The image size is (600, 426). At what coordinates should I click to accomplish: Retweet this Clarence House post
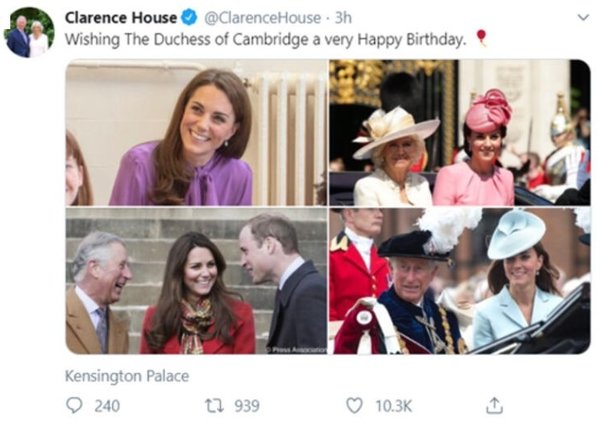click(x=213, y=405)
